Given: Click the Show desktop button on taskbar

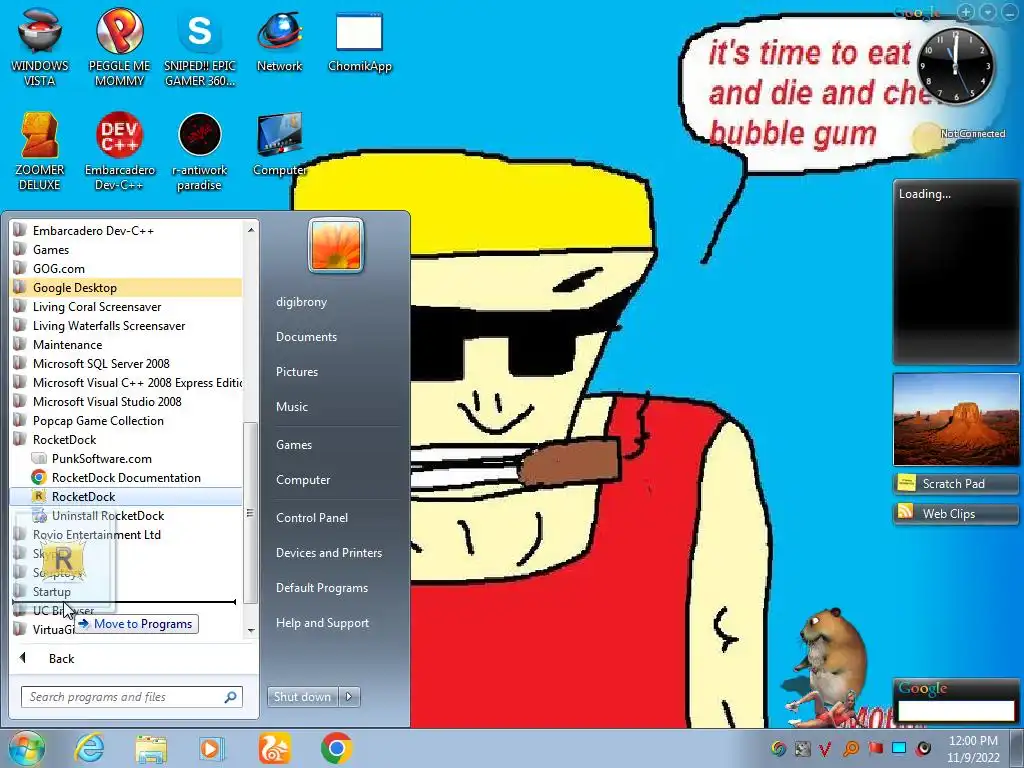Looking at the screenshot, I should (1017, 749).
